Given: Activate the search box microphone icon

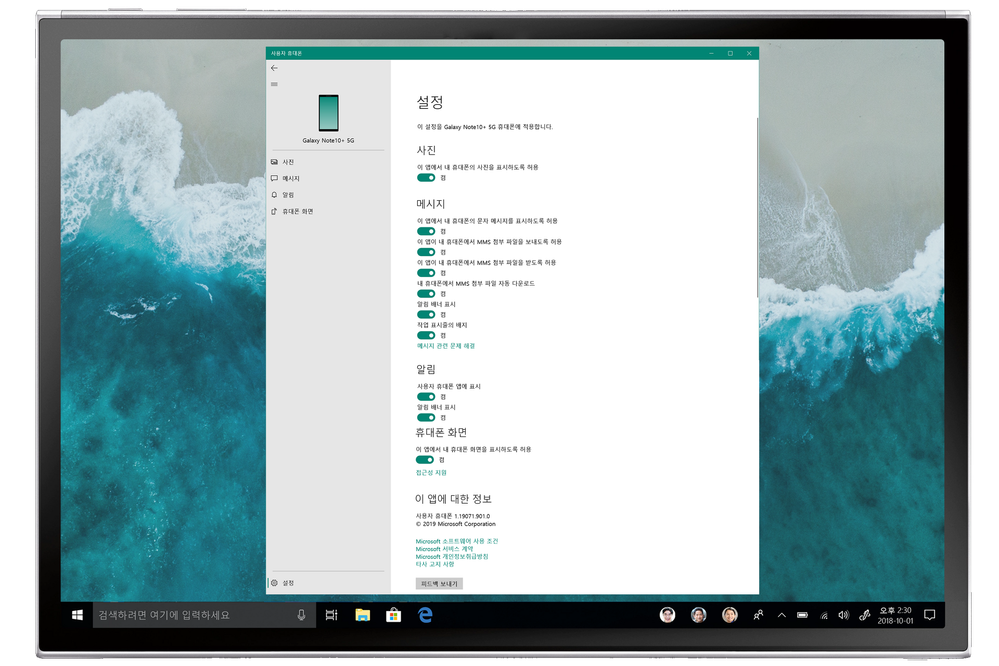Looking at the screenshot, I should point(301,615).
